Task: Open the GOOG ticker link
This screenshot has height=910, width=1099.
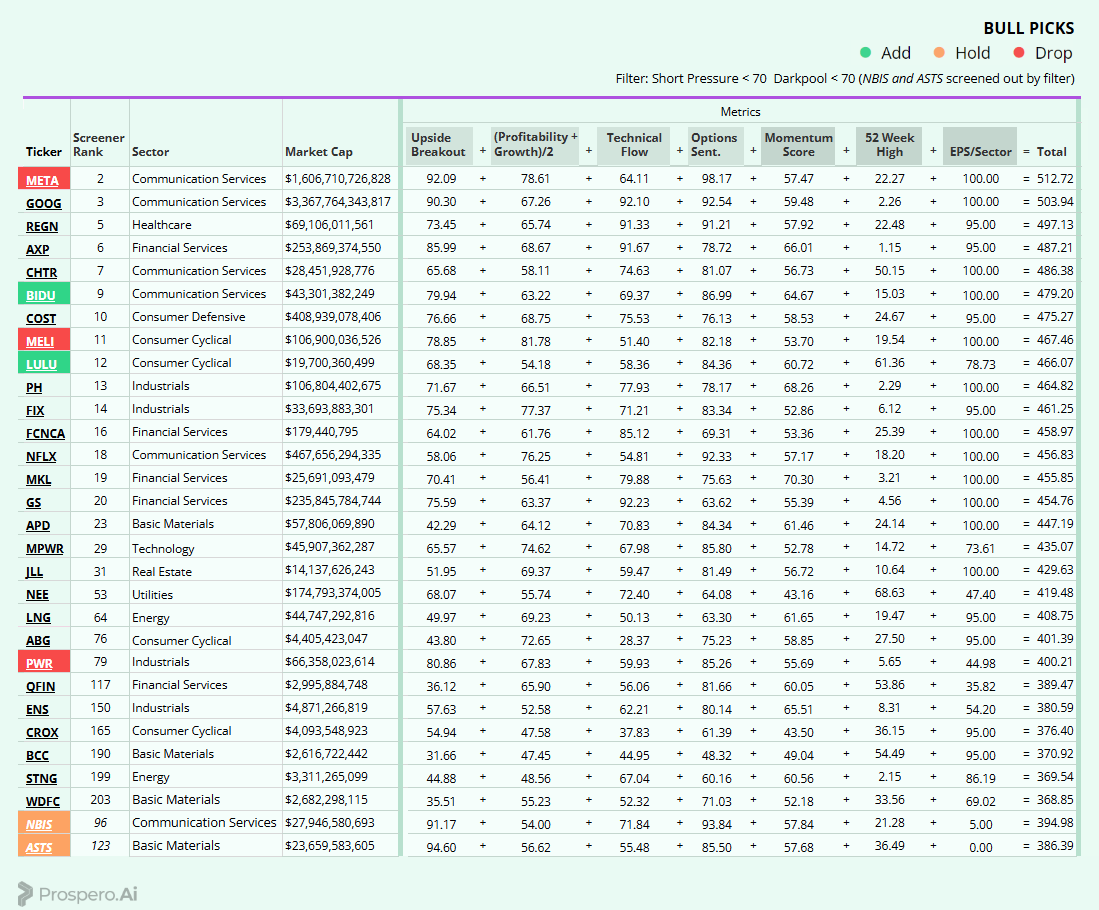Action: point(43,203)
